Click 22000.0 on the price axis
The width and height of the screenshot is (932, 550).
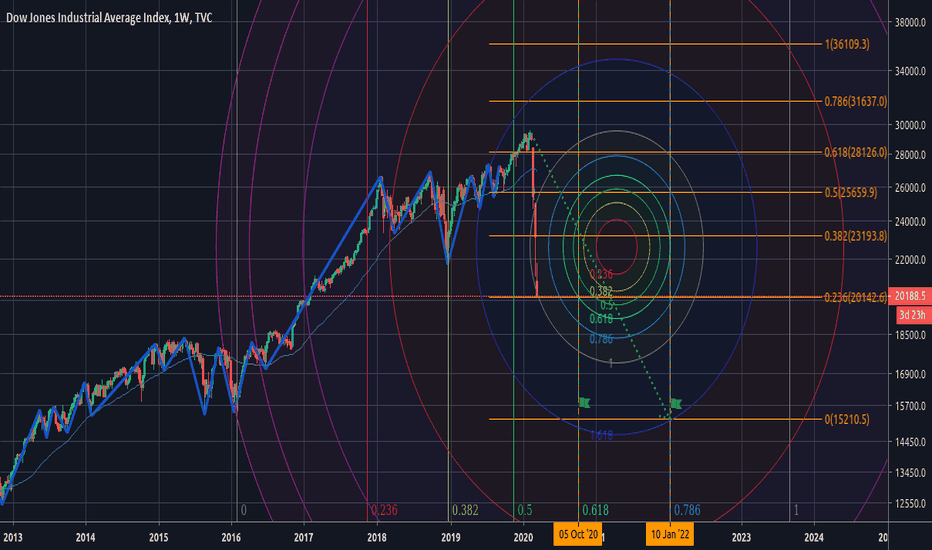click(x=910, y=260)
